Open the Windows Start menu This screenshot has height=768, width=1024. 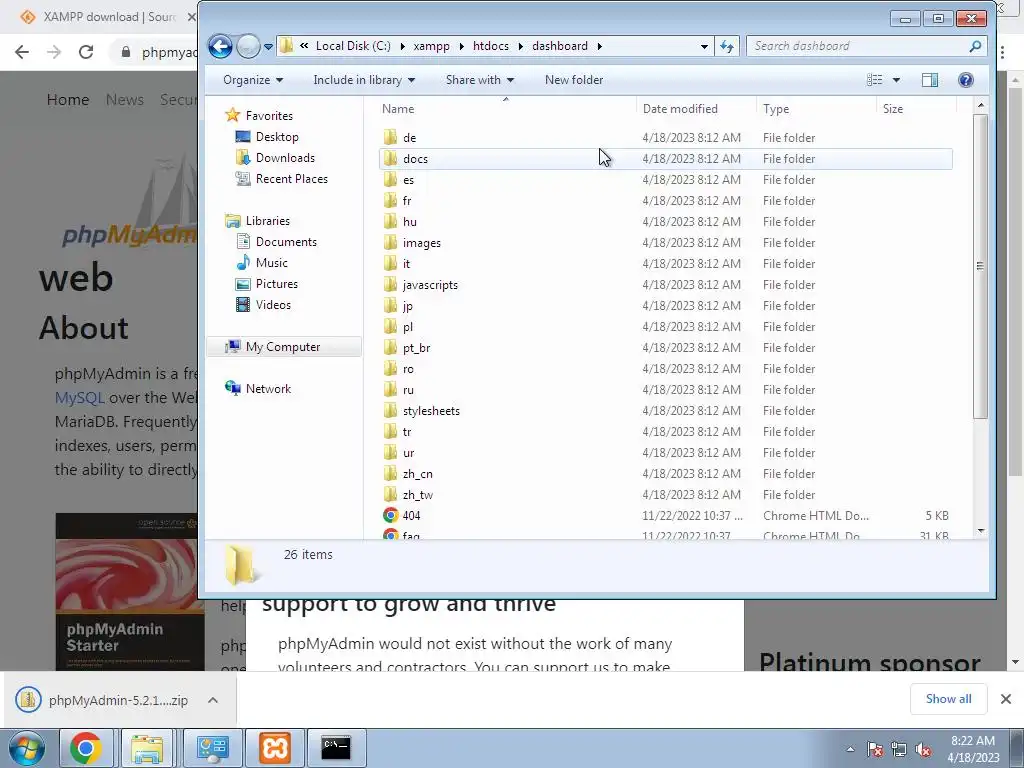click(x=26, y=748)
